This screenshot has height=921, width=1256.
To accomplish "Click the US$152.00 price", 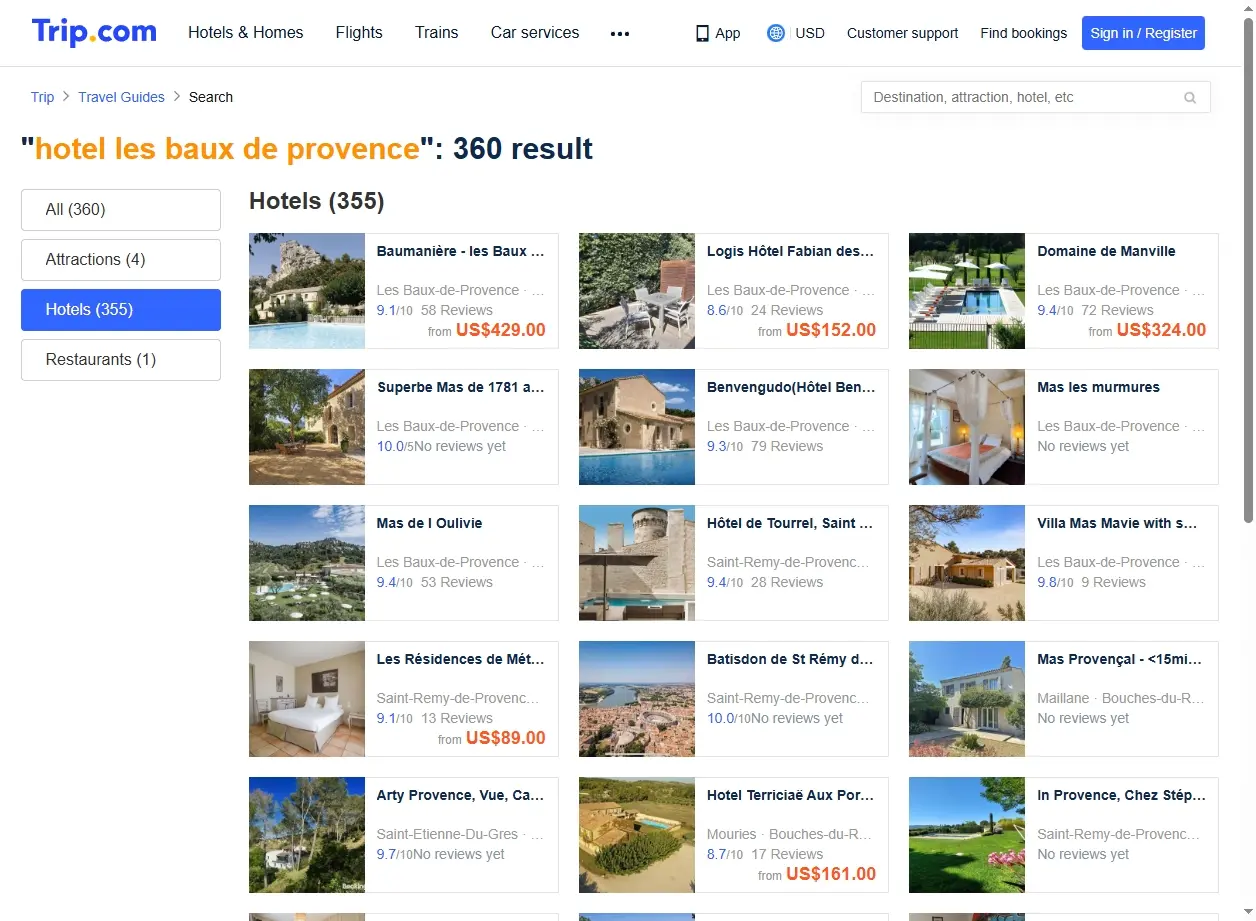I will tap(831, 330).
